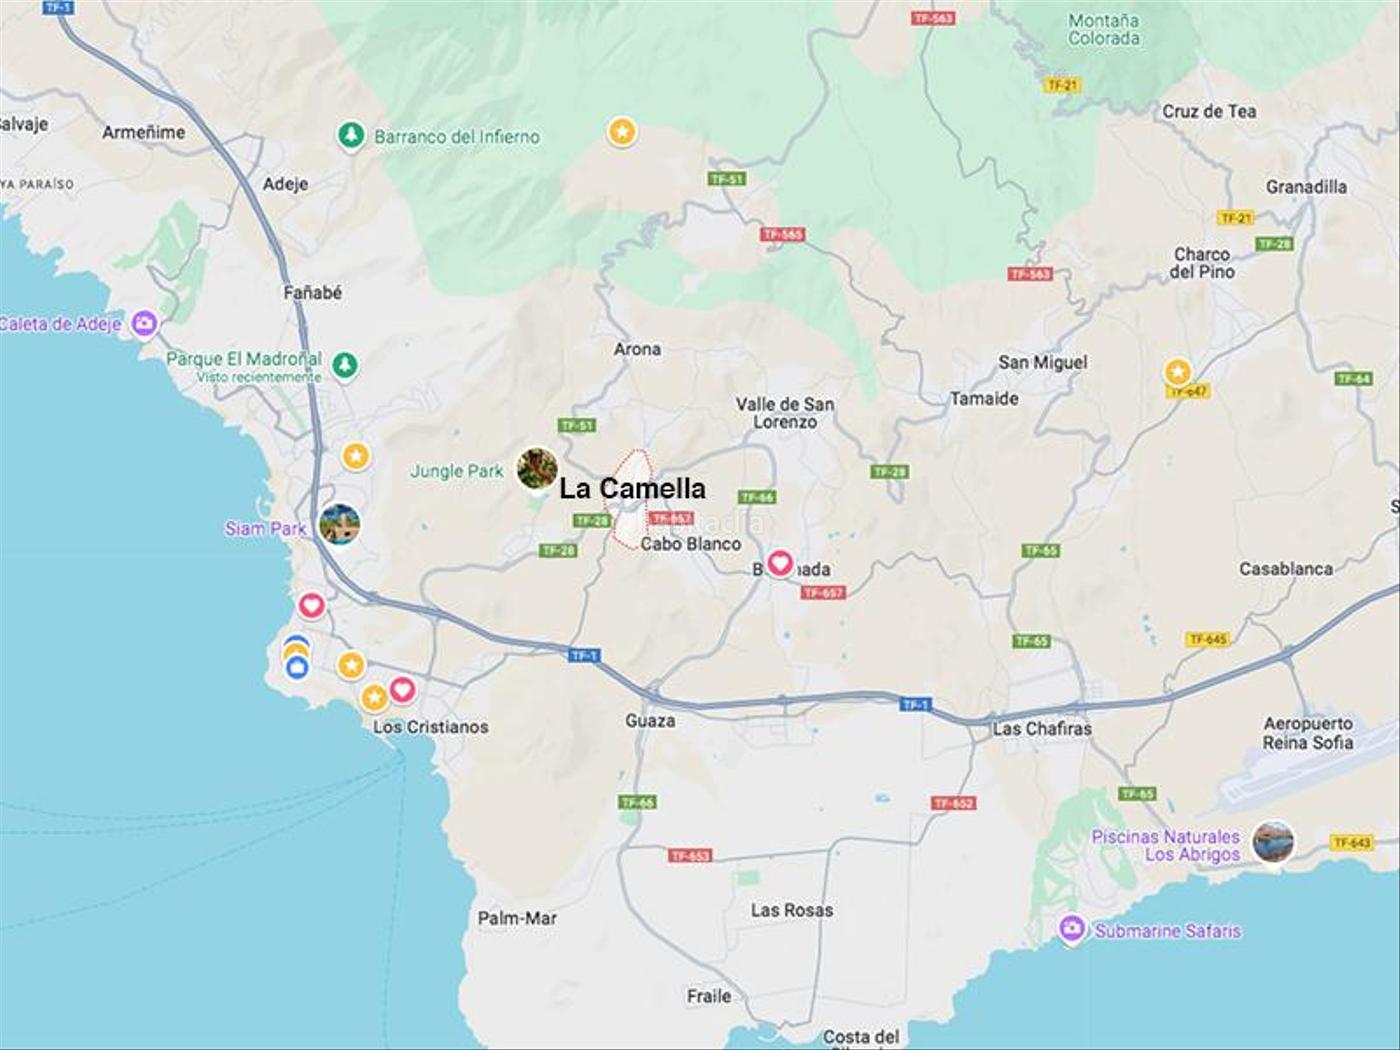Click the red dotted La Camella boundary

point(631,499)
